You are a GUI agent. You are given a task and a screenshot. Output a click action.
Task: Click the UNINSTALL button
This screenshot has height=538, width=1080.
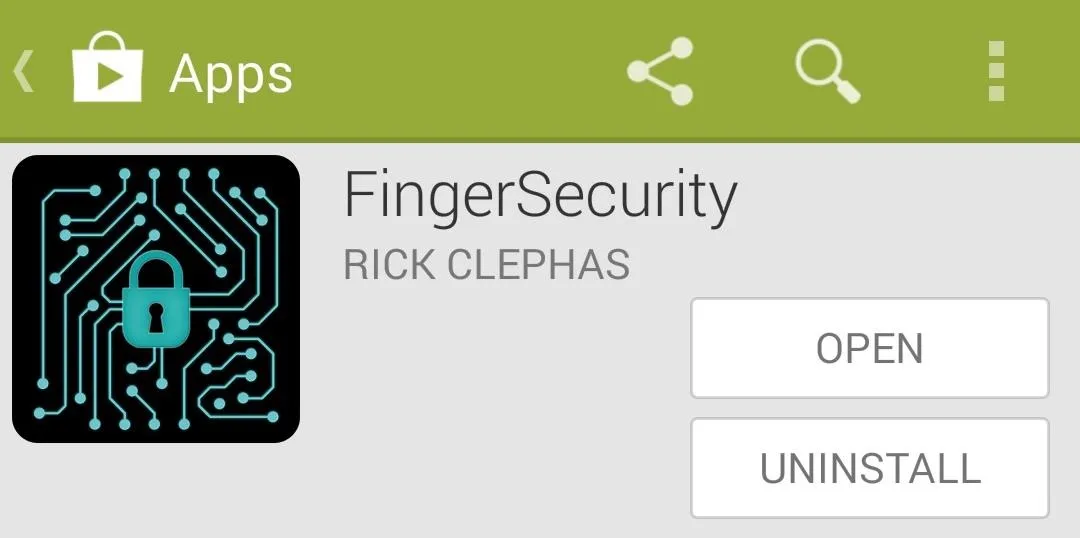pos(870,468)
